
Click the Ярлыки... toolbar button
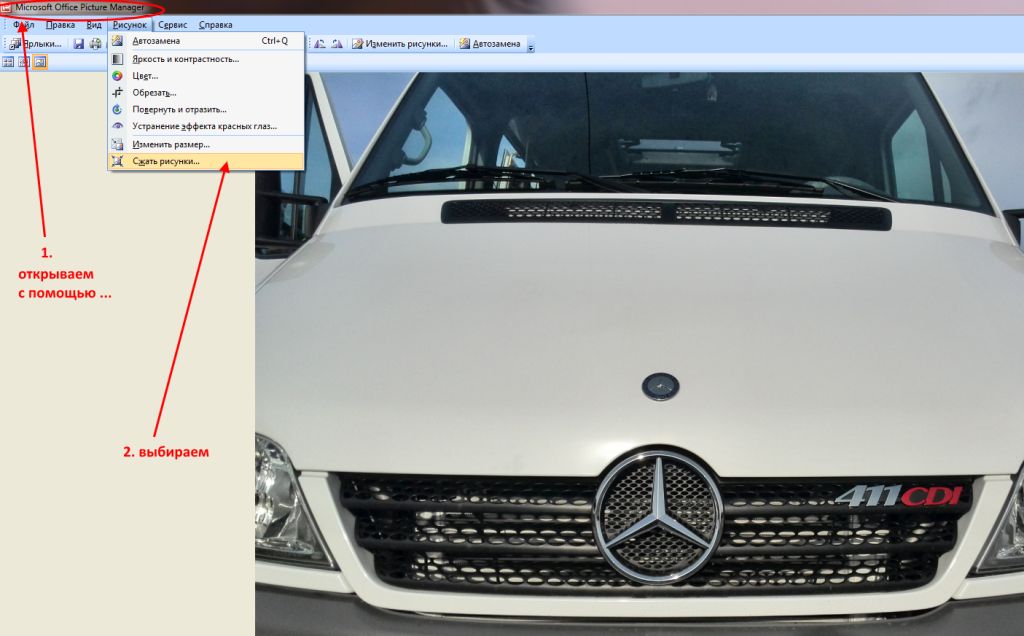point(36,44)
